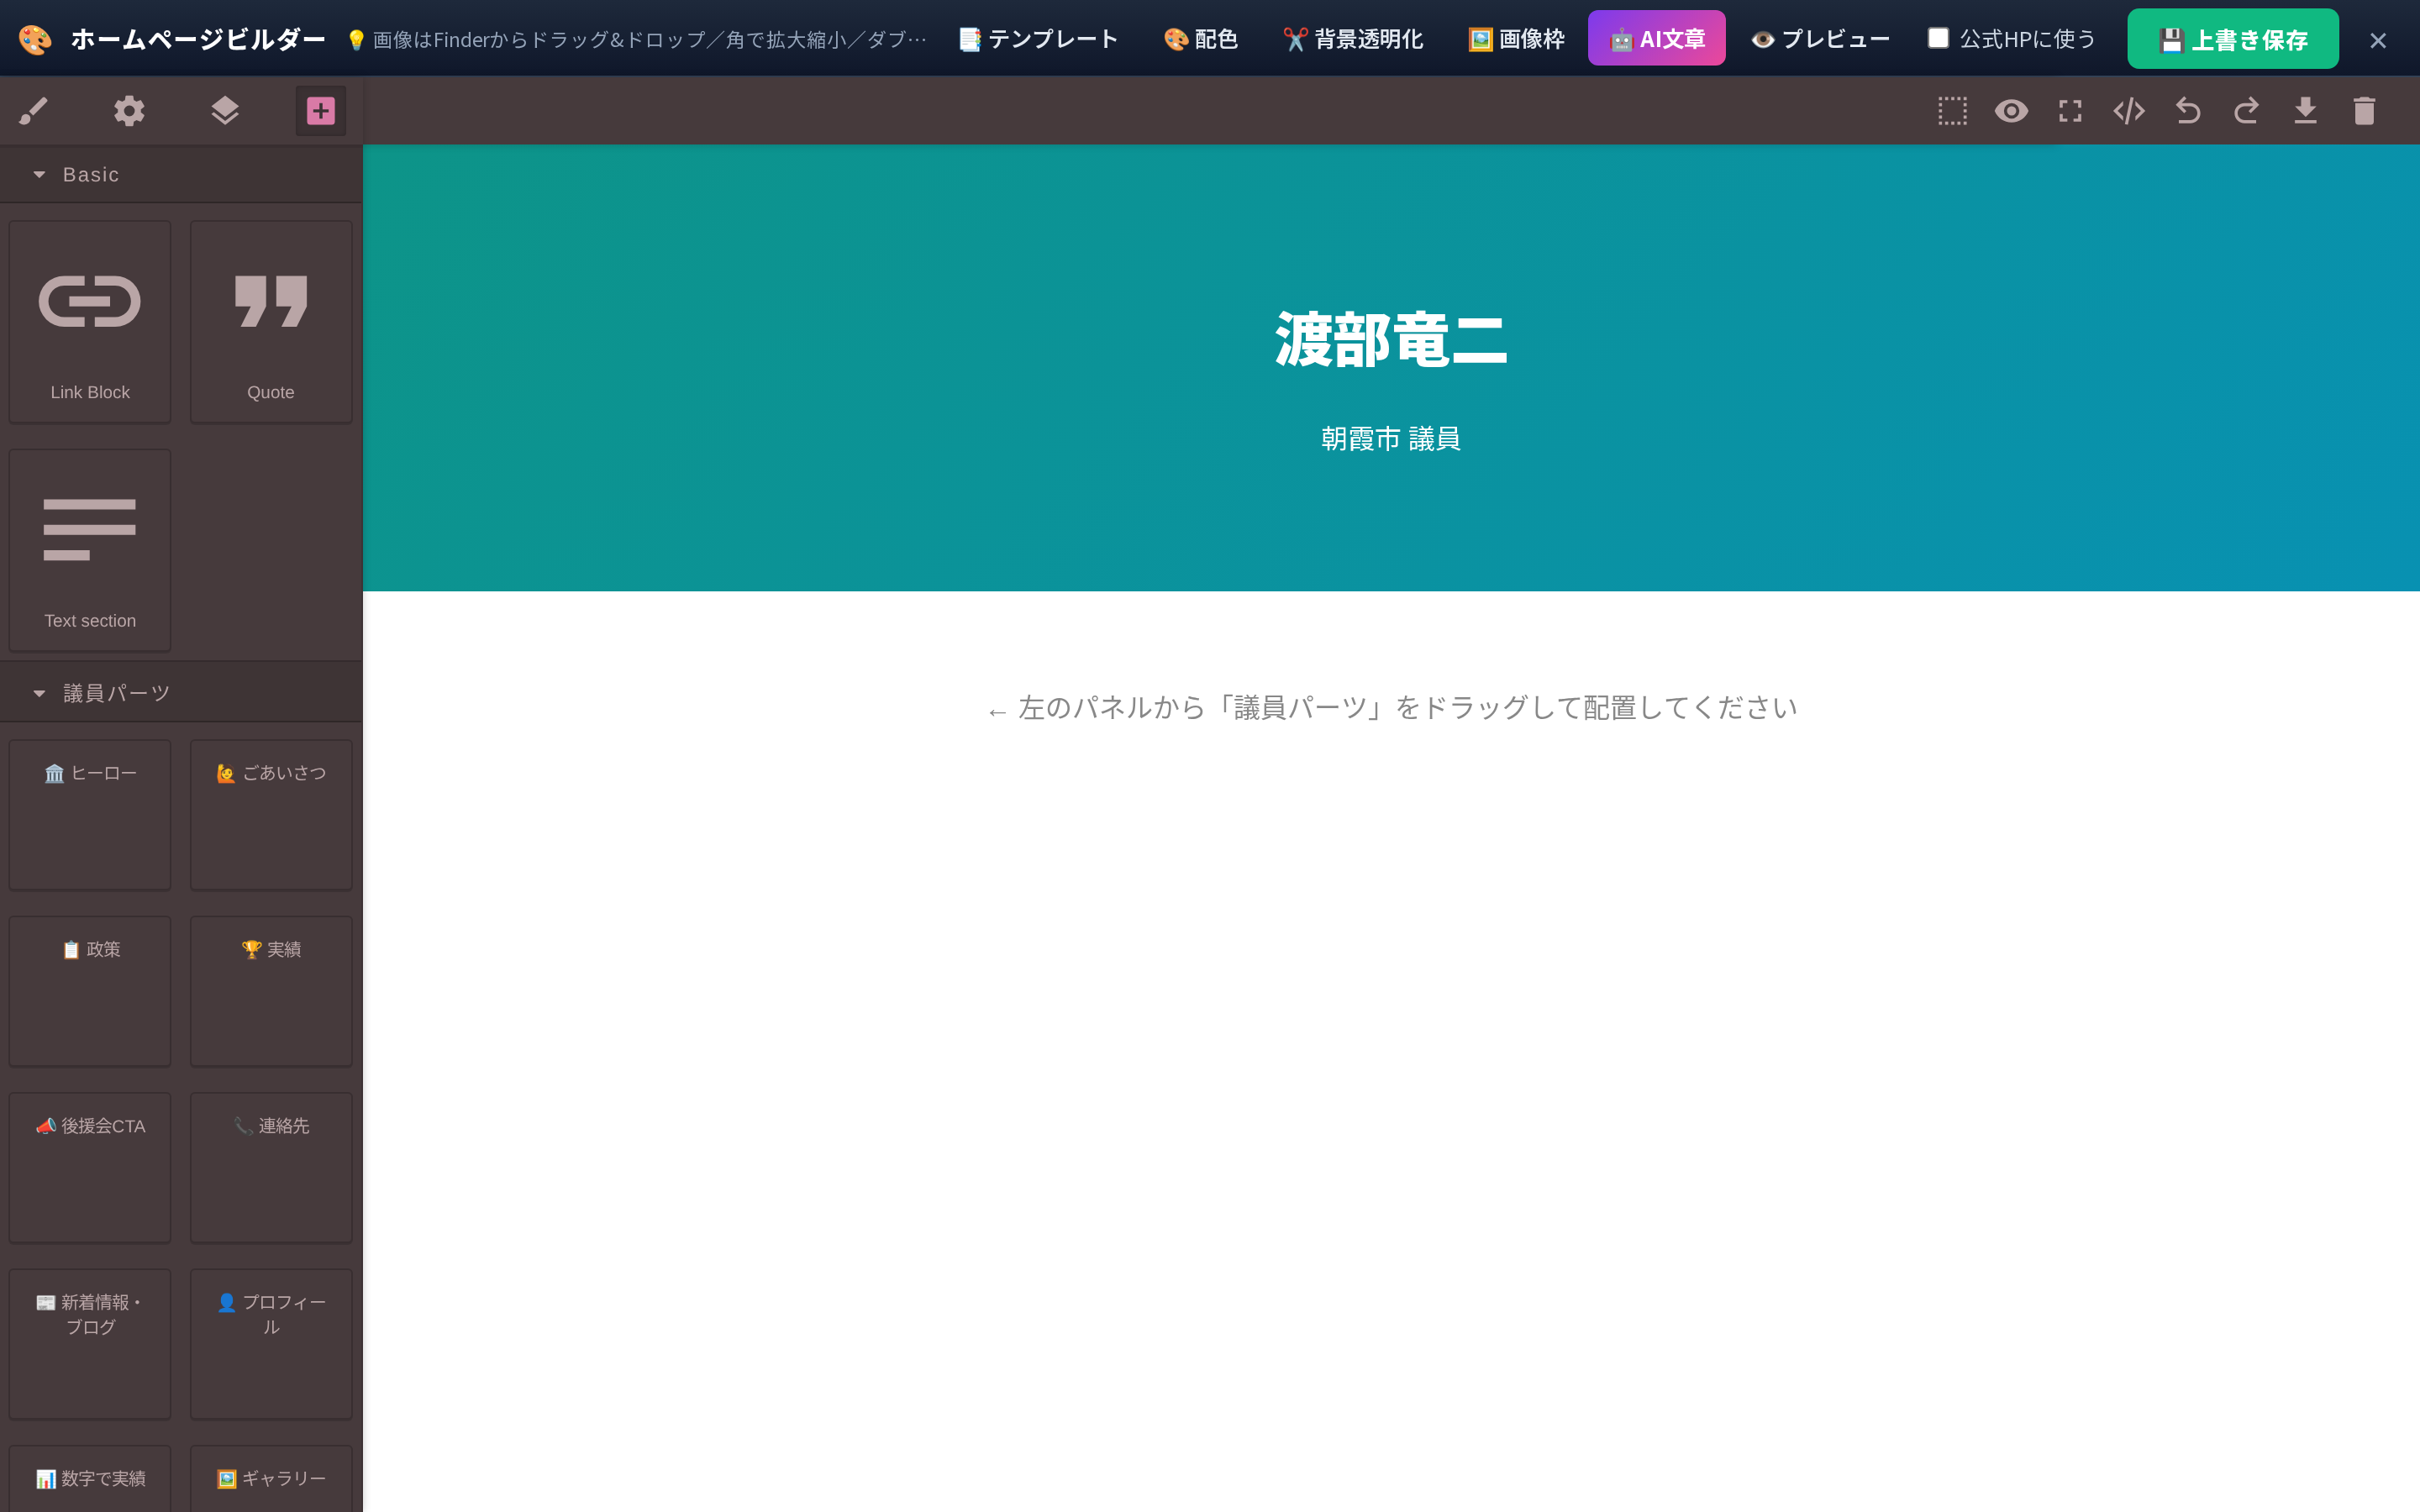This screenshot has width=2420, height=1512.
Task: Toggle preview eye icon in toolbar
Action: pyautogui.click(x=2011, y=110)
